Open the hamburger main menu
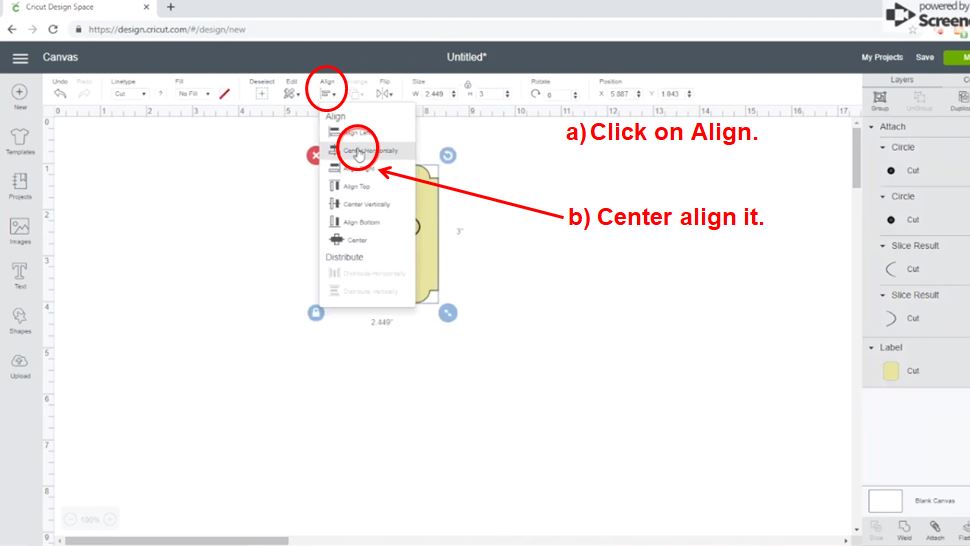This screenshot has width=970, height=546. pos(20,58)
